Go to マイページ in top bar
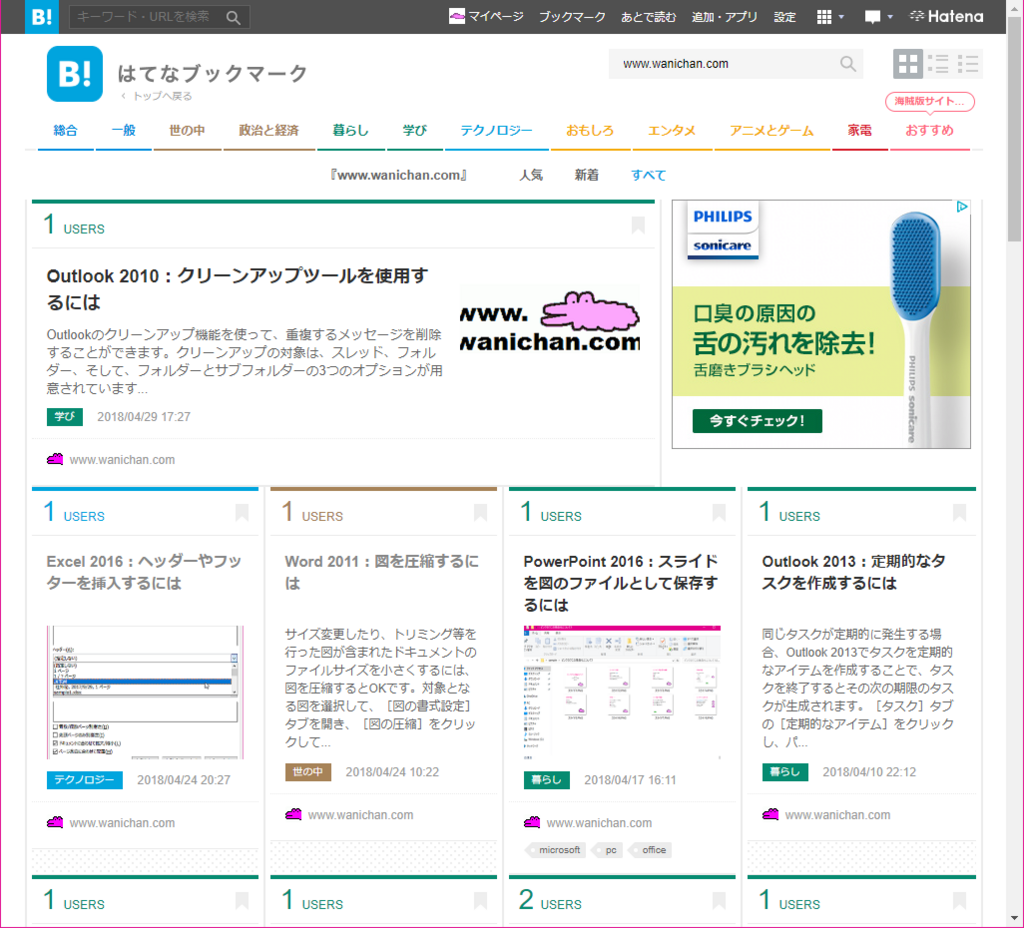The height and width of the screenshot is (928, 1024). point(487,16)
